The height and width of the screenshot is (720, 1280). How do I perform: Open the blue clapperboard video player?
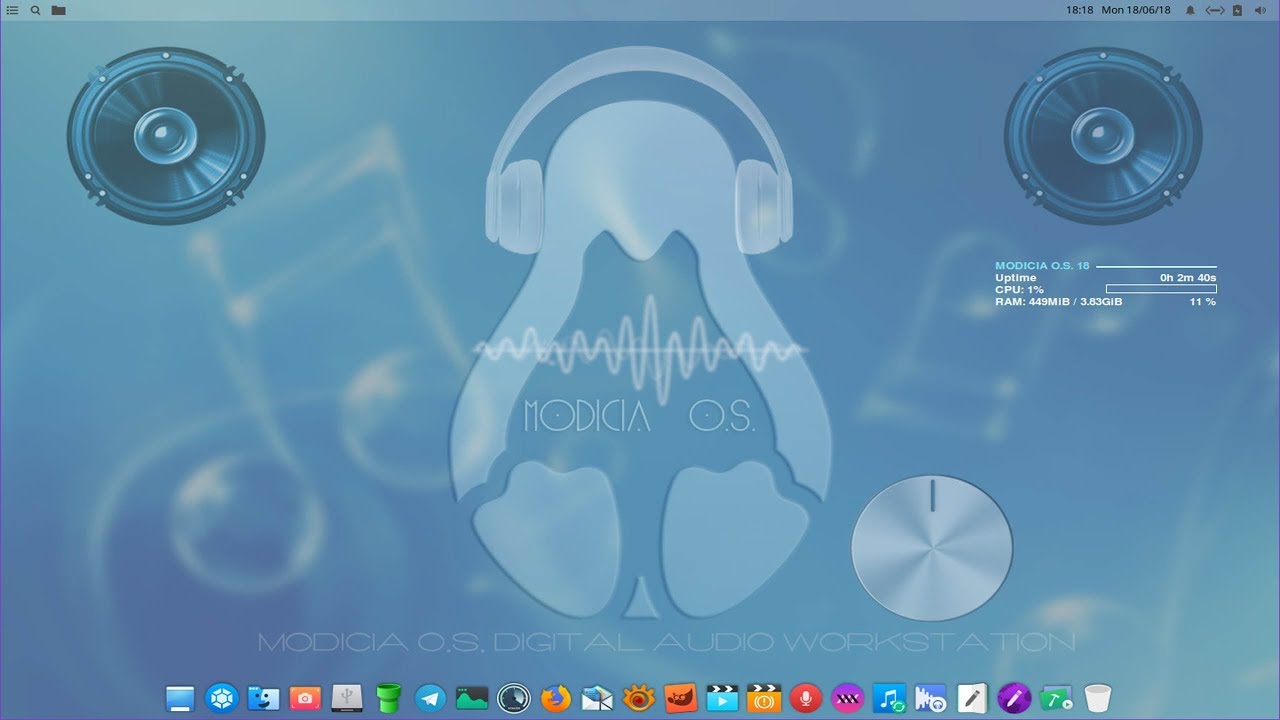(x=722, y=698)
